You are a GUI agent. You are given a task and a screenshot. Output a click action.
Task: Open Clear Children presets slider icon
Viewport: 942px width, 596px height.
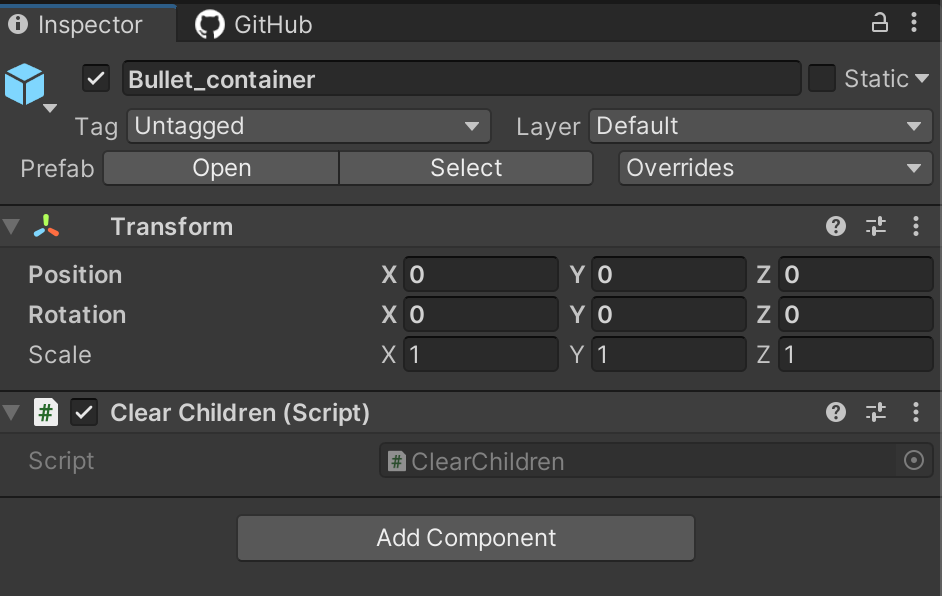(876, 412)
